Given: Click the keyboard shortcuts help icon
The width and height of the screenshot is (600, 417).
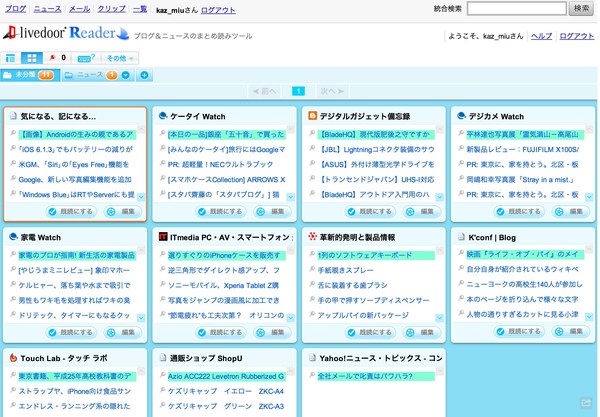Looking at the screenshot, I should tap(85, 58).
